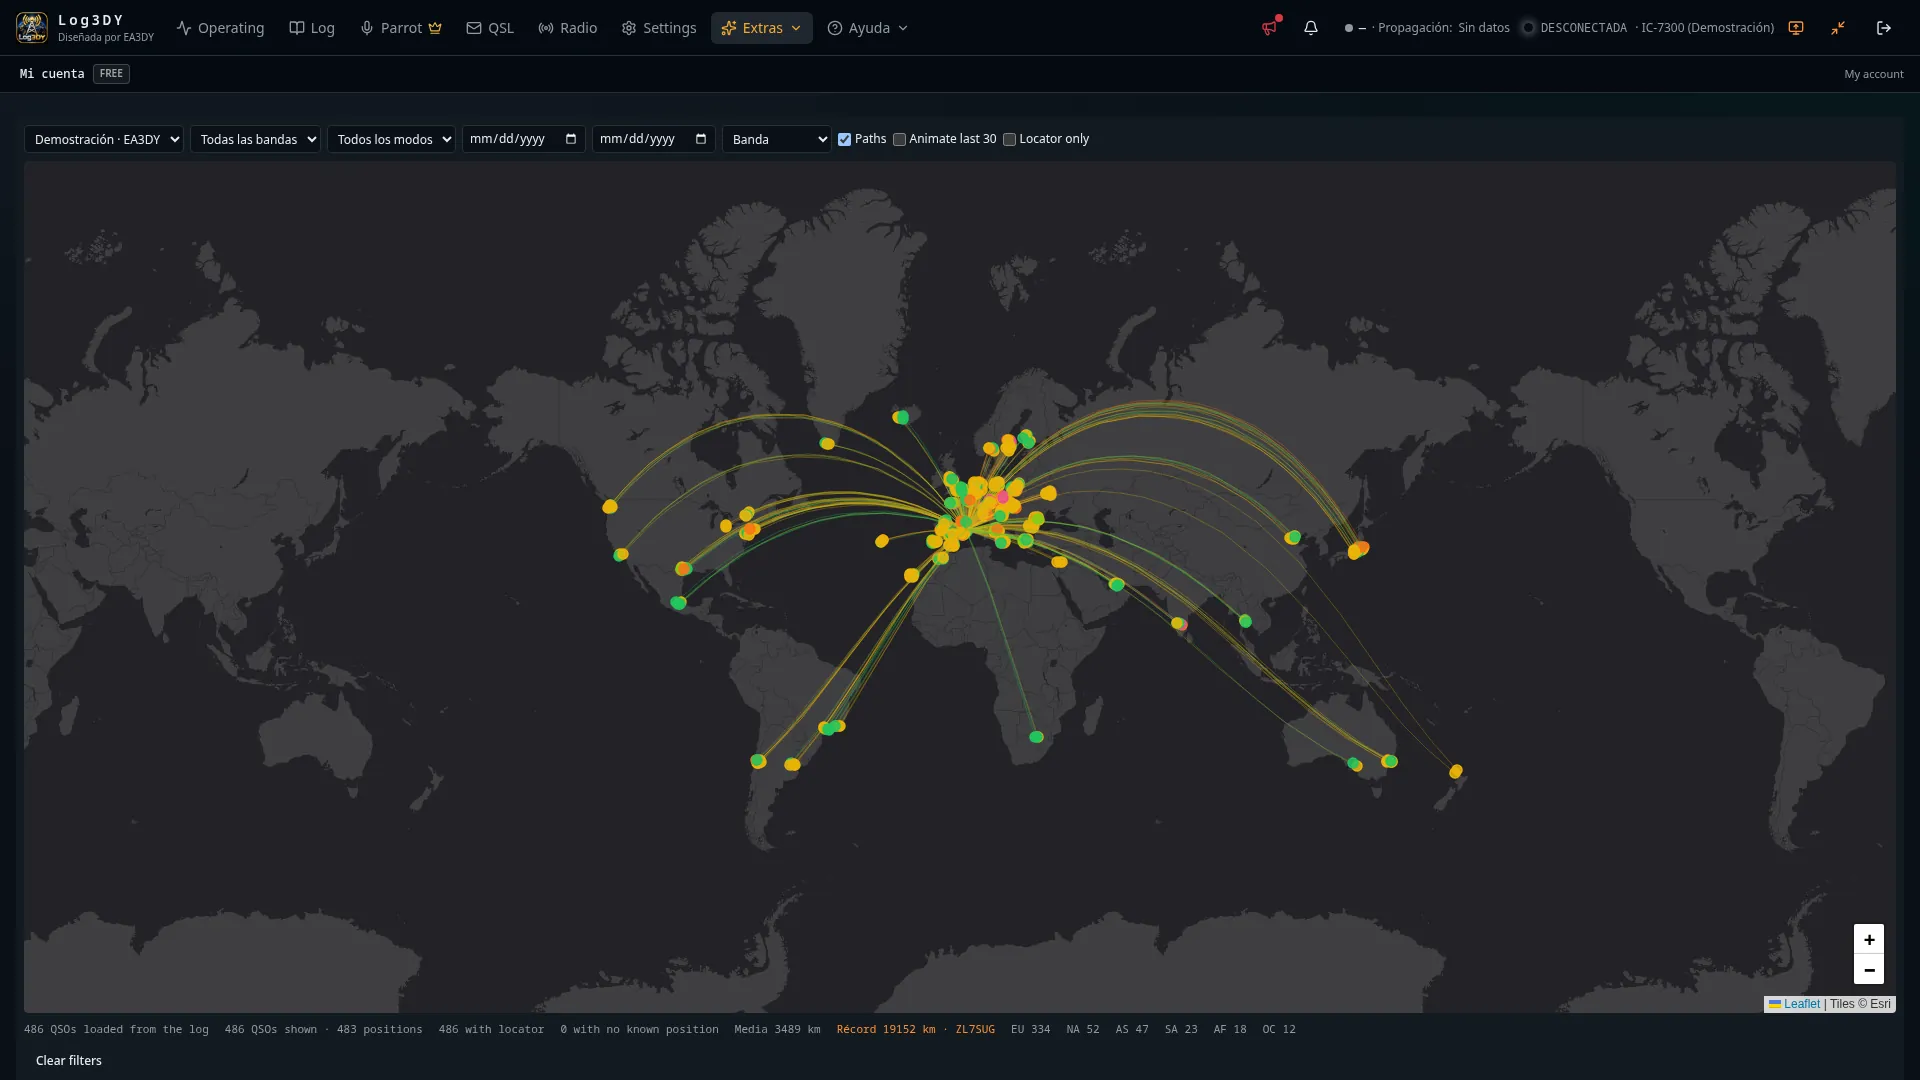
Task: Open calendar picker in second date field
Action: (x=701, y=139)
